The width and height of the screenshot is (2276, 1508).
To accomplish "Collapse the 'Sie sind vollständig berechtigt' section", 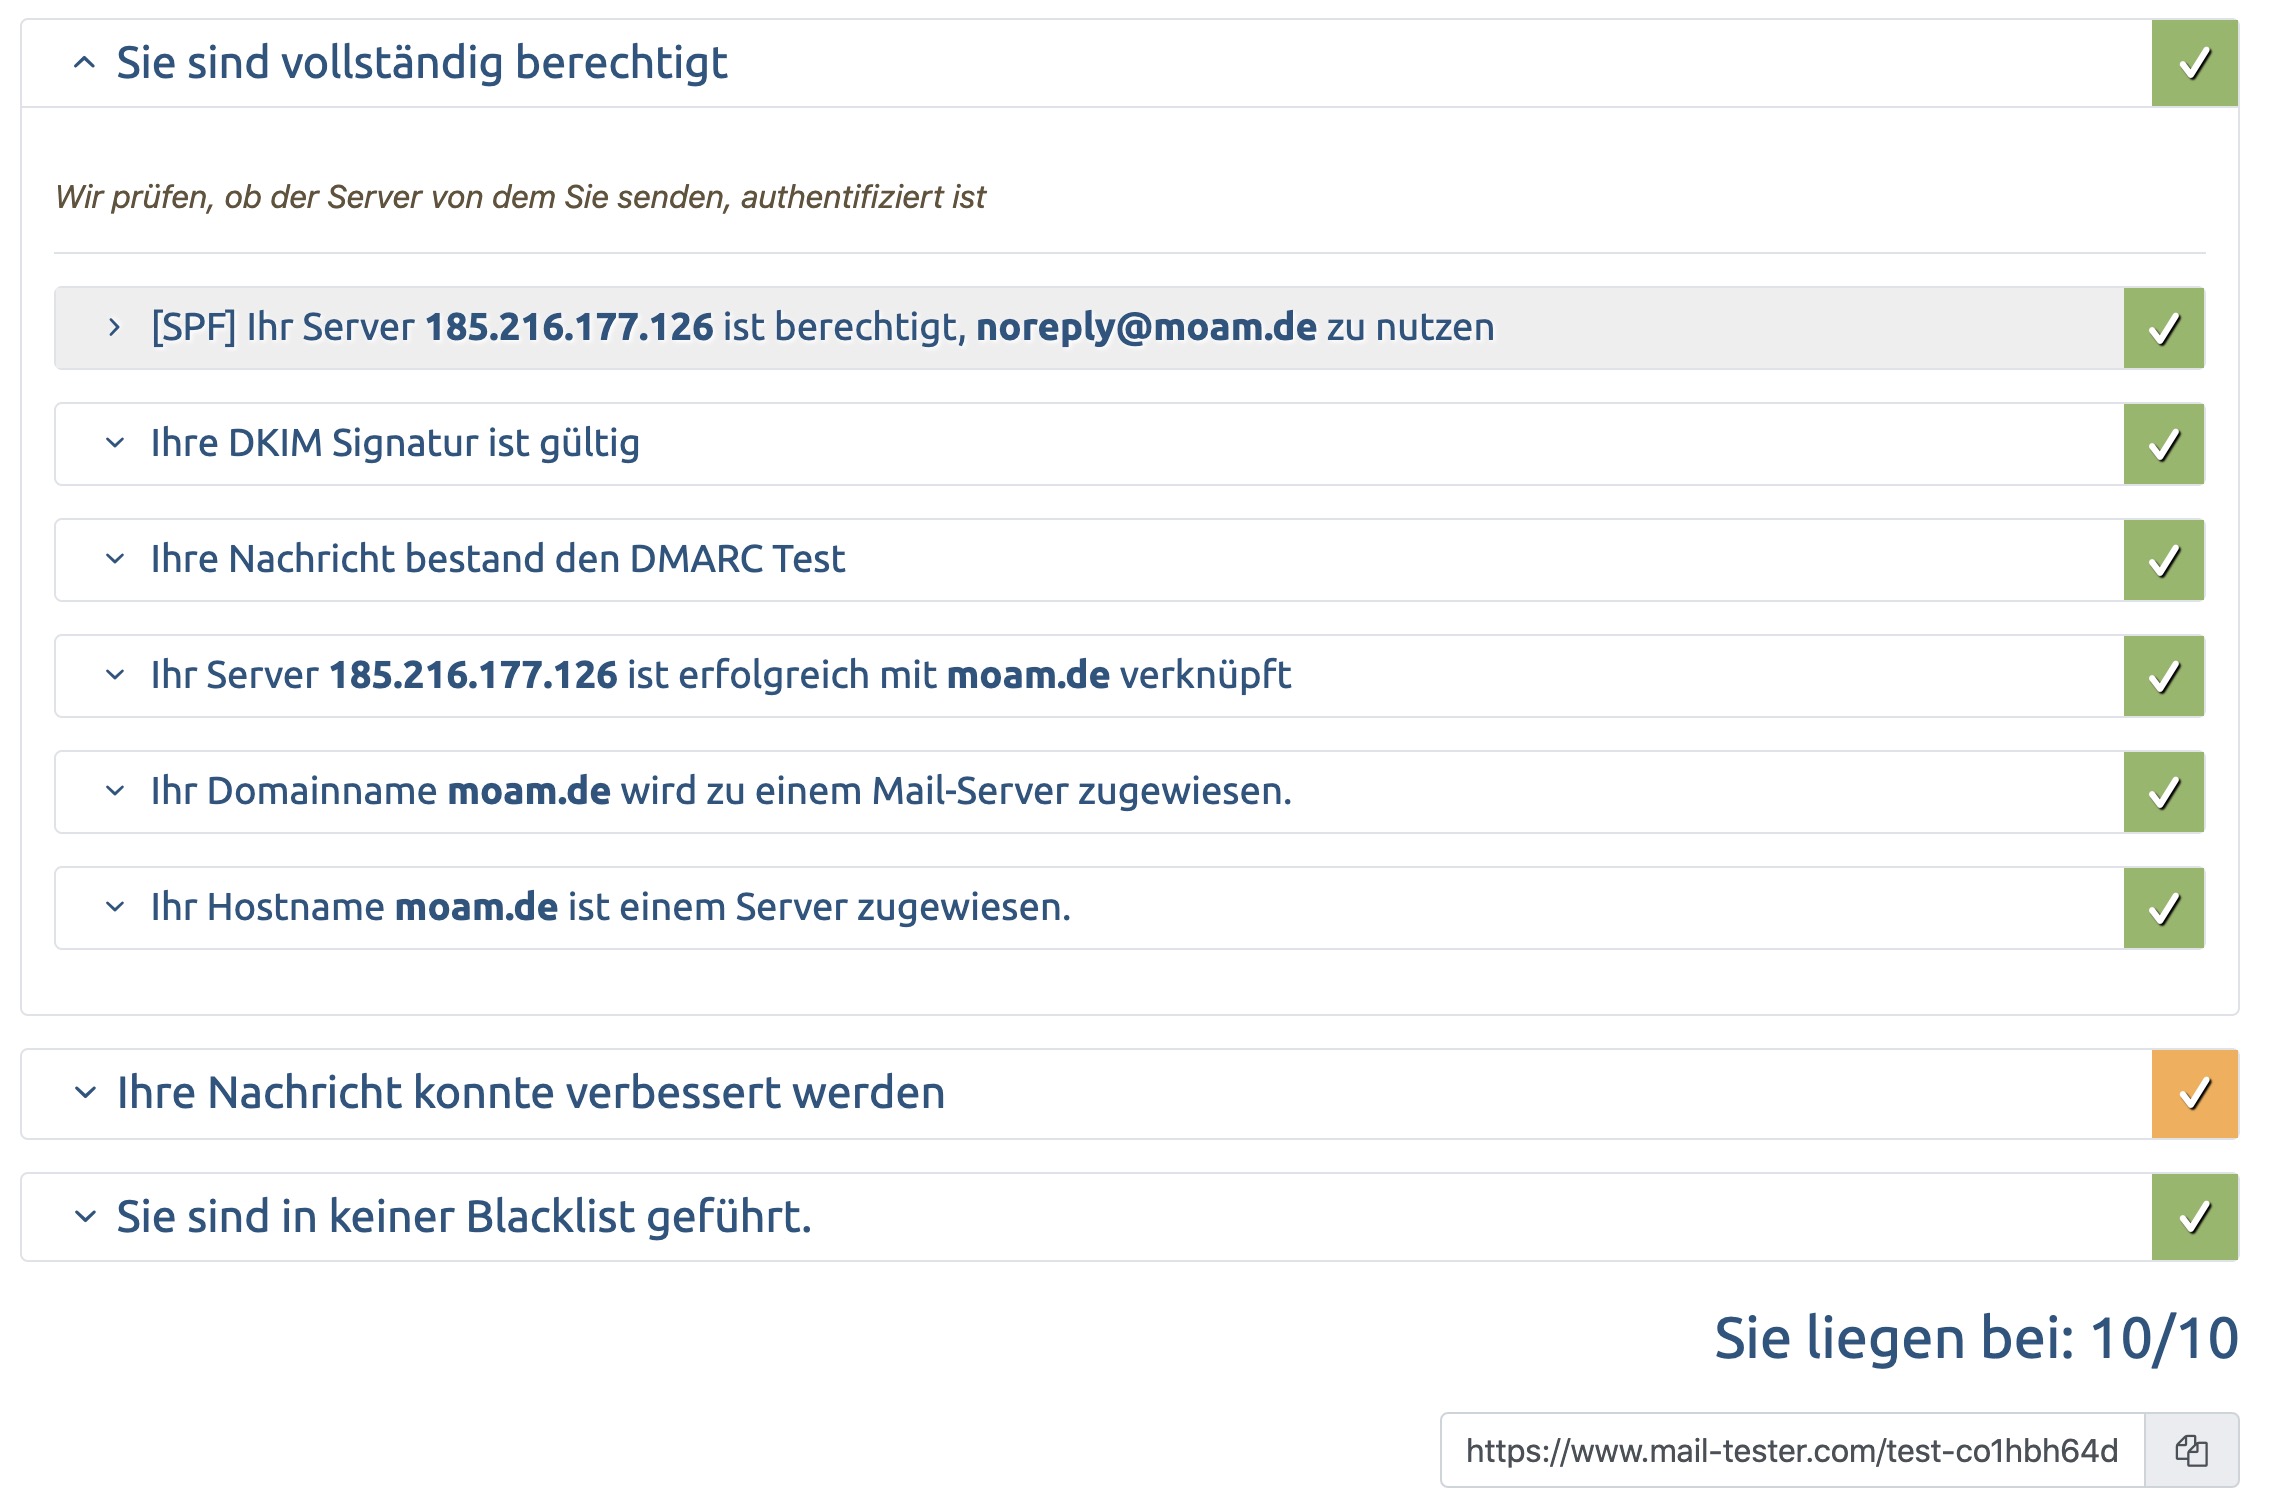I will 85,63.
